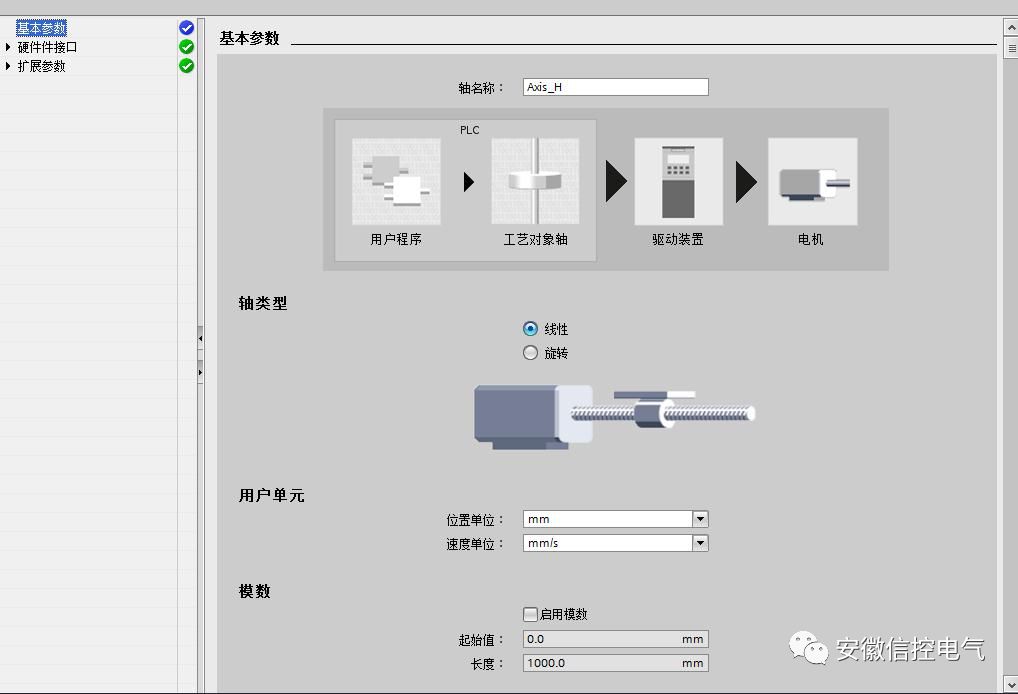Open the 位置单位 dropdown
1018x694 pixels.
point(699,519)
